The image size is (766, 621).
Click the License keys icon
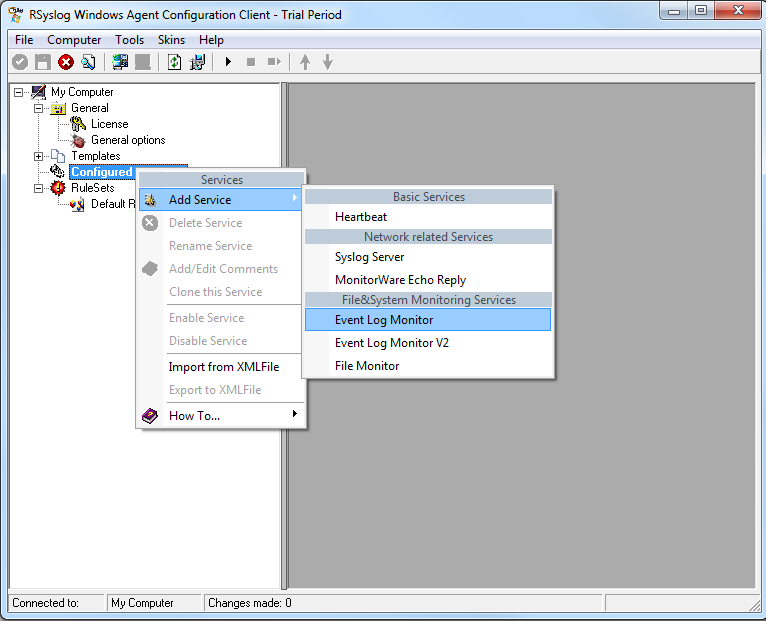tap(78, 124)
